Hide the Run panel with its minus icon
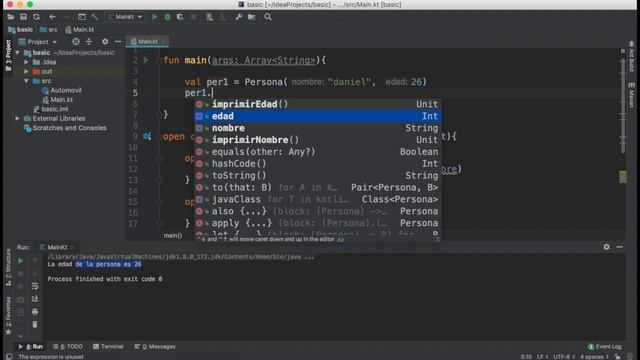640x360 pixels. (x=620, y=247)
